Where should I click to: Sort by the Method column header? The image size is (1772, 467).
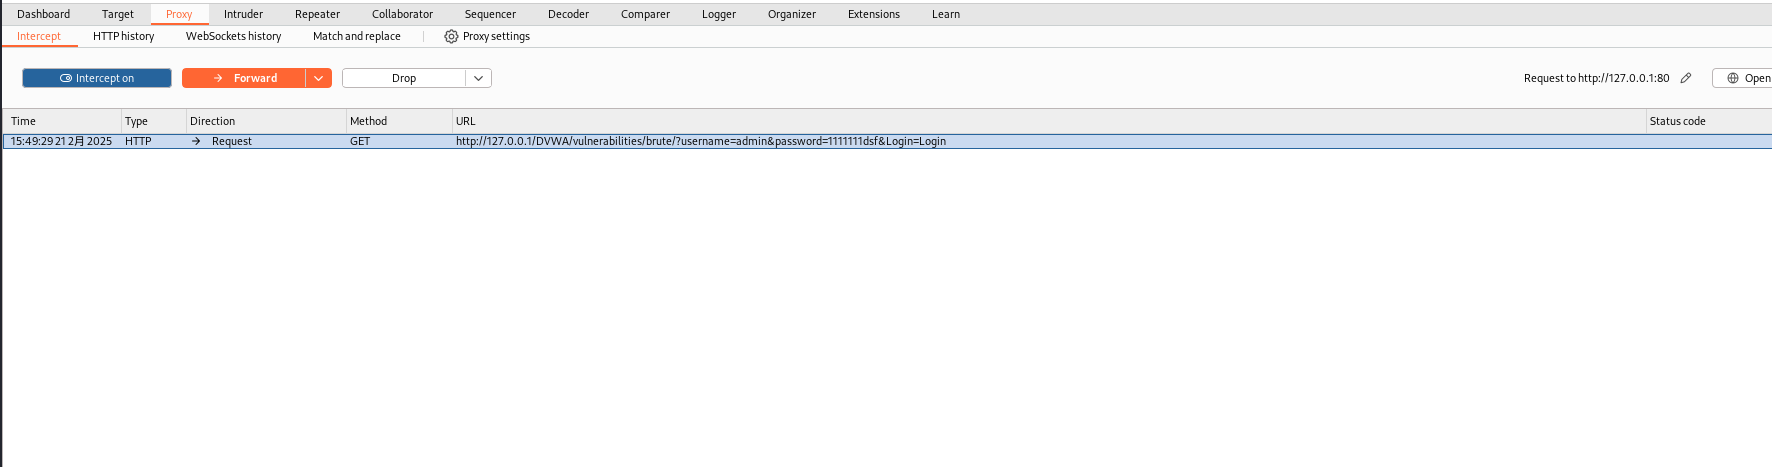pyautogui.click(x=399, y=121)
